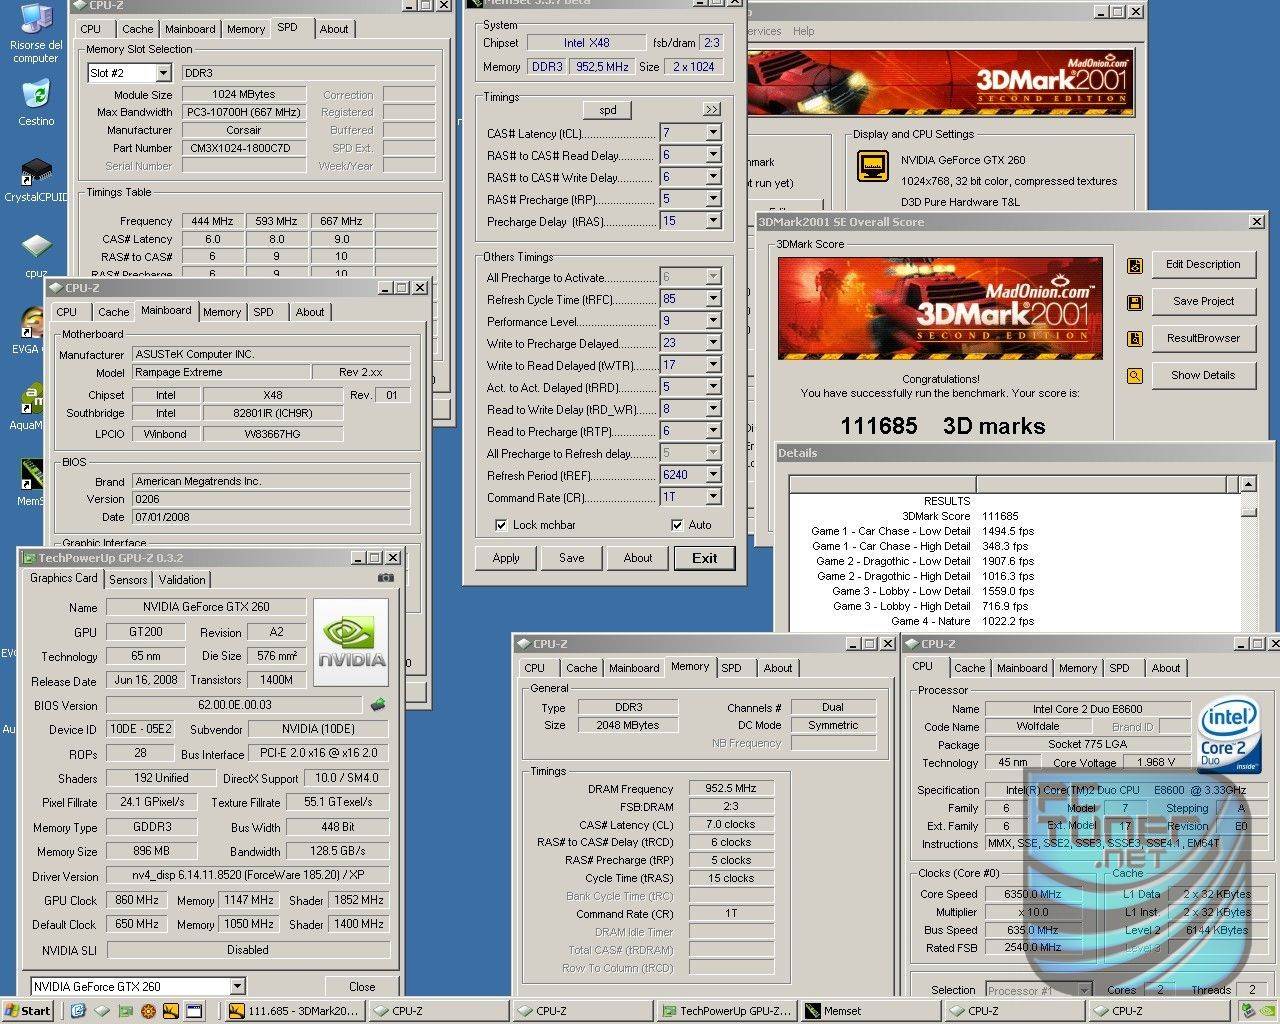Toggle the Auto checkbox in MemSet
This screenshot has width=1280, height=1024.
(x=677, y=525)
